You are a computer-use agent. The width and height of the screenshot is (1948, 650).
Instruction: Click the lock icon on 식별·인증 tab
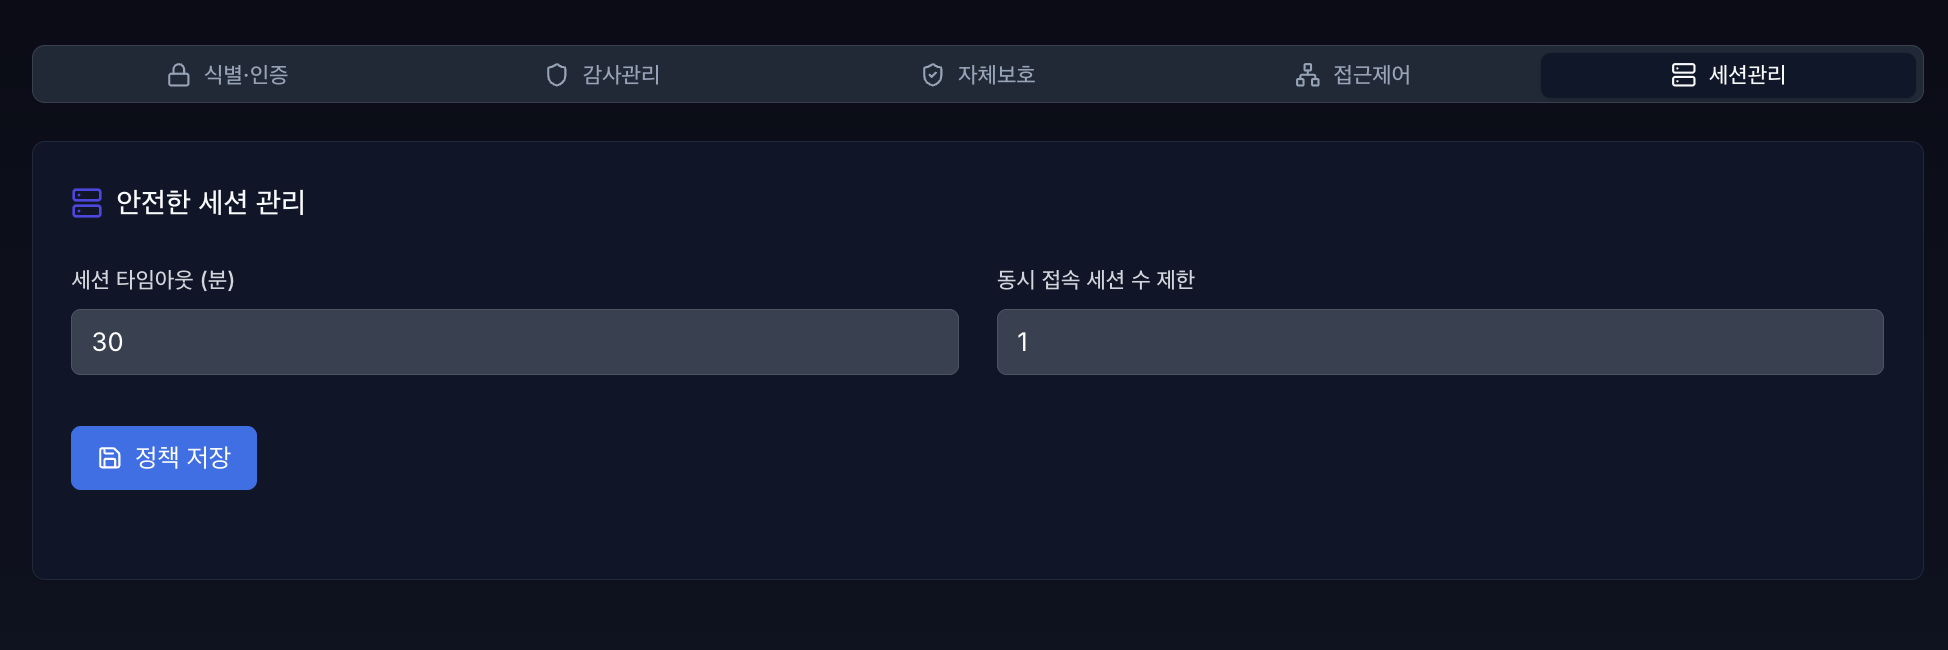tap(179, 74)
